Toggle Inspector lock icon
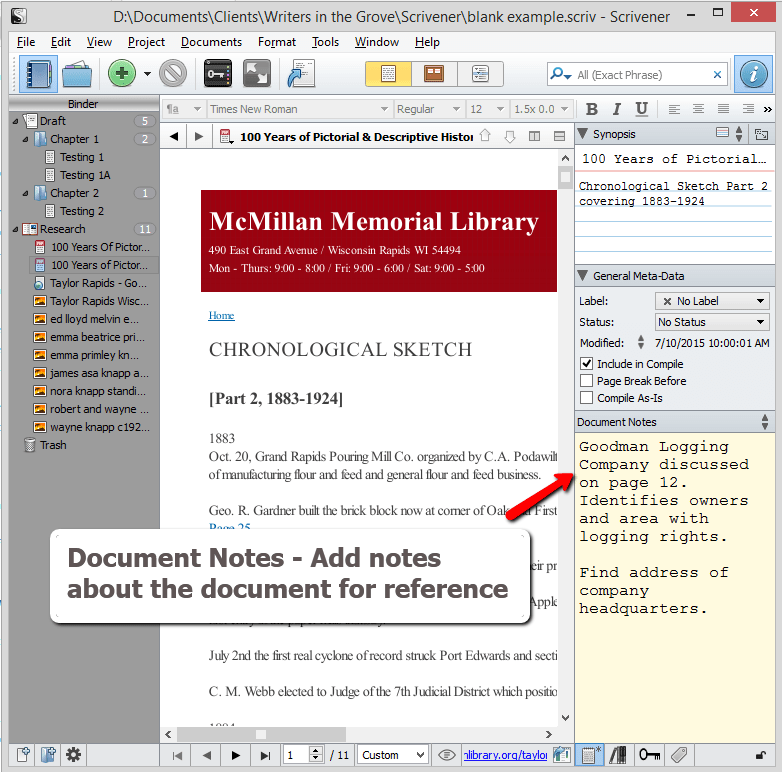Image resolution: width=782 pixels, height=772 pixels. 761,755
